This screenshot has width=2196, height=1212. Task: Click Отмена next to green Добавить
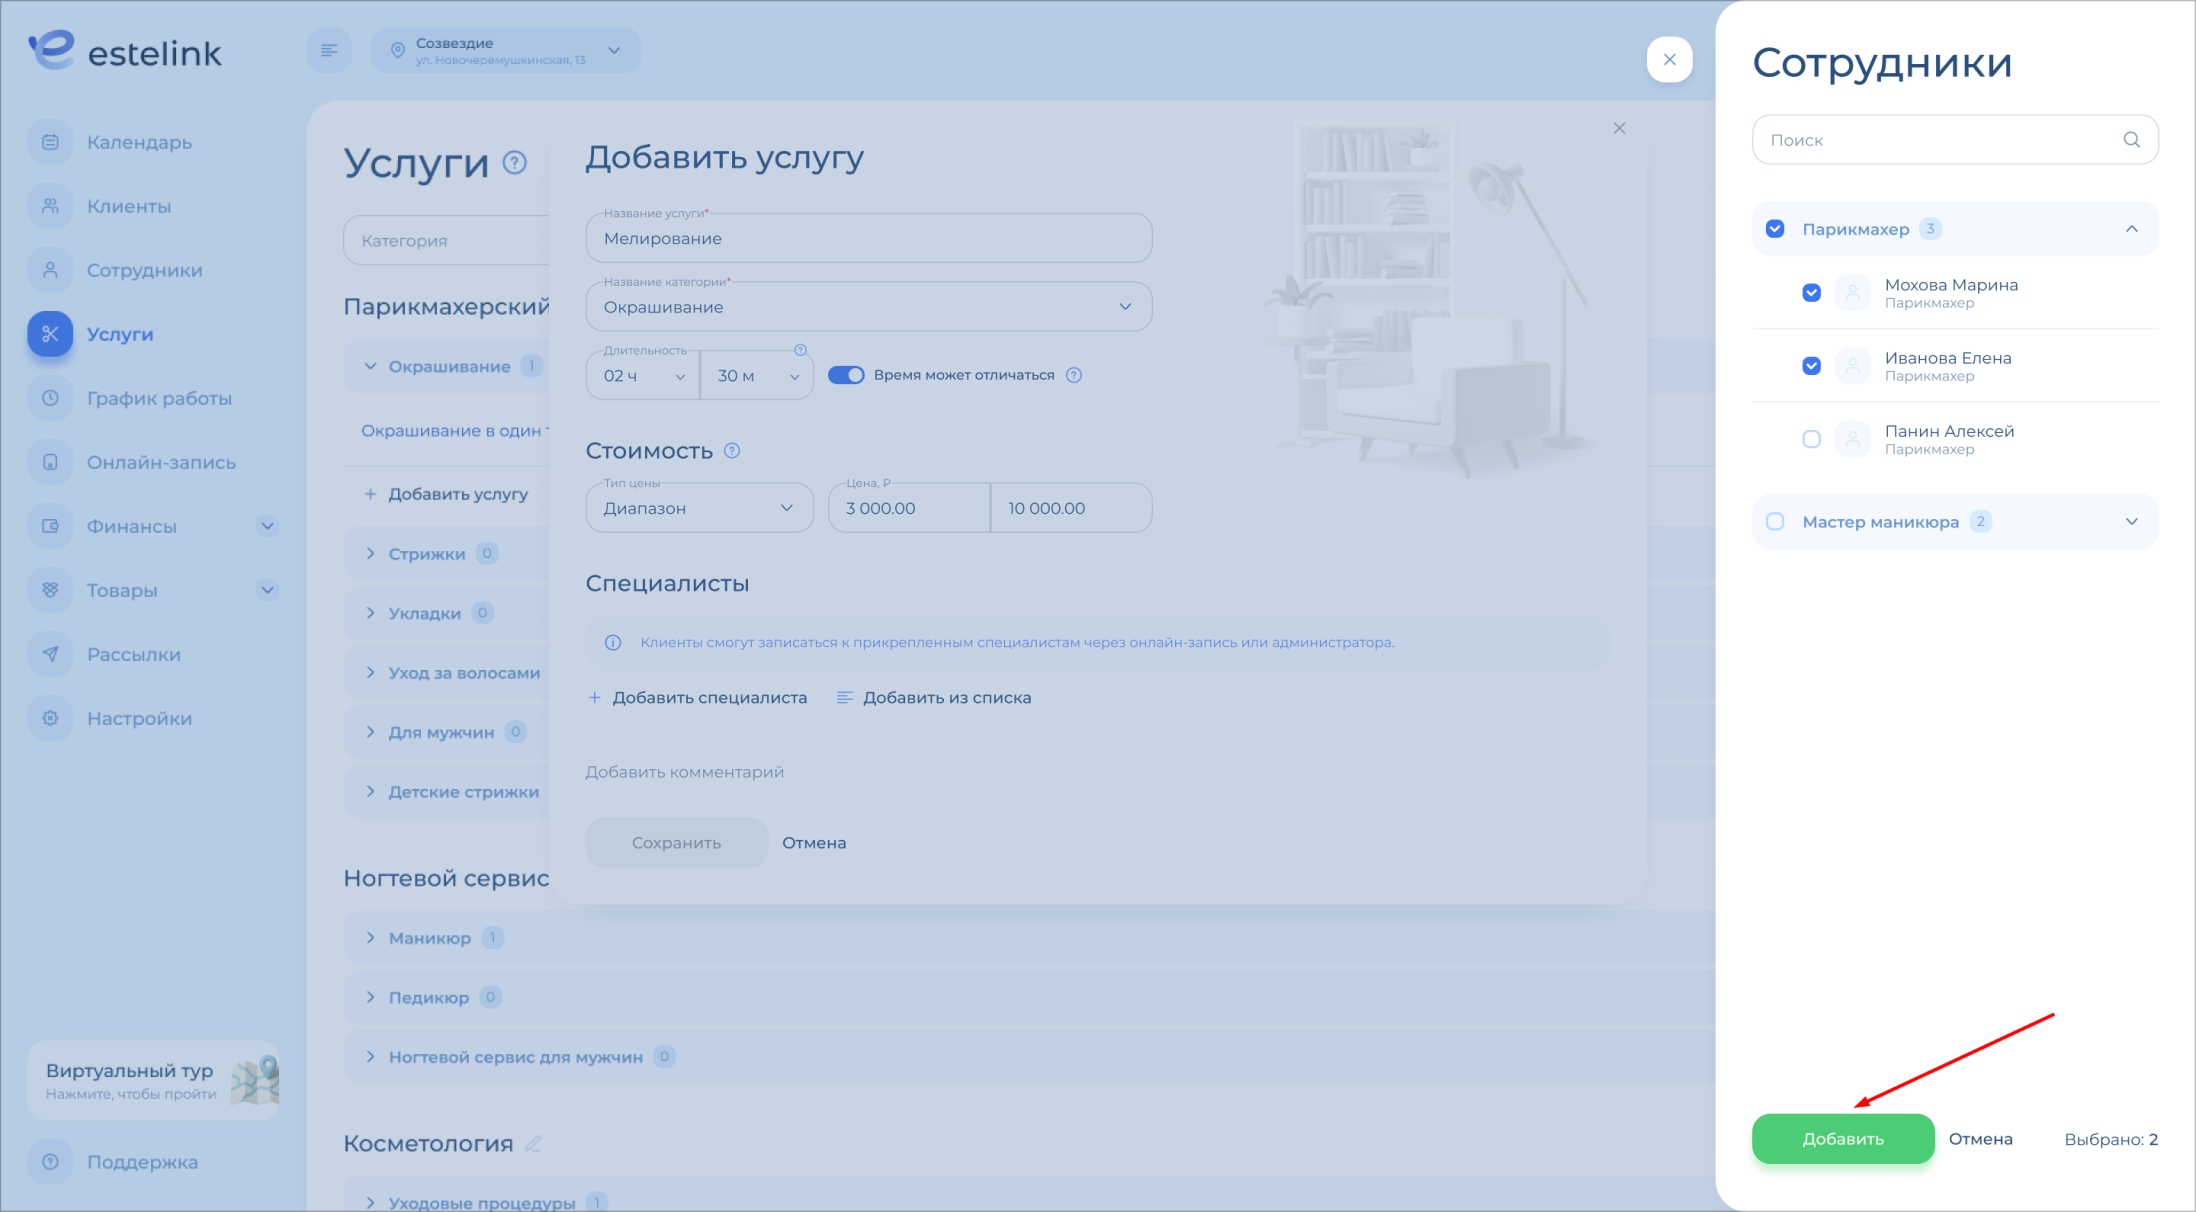click(x=1980, y=1139)
